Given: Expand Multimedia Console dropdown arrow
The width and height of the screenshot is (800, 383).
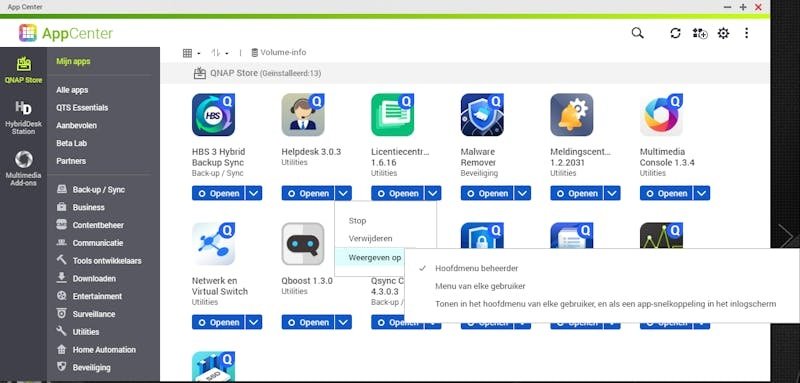Looking at the screenshot, I should coord(702,193).
